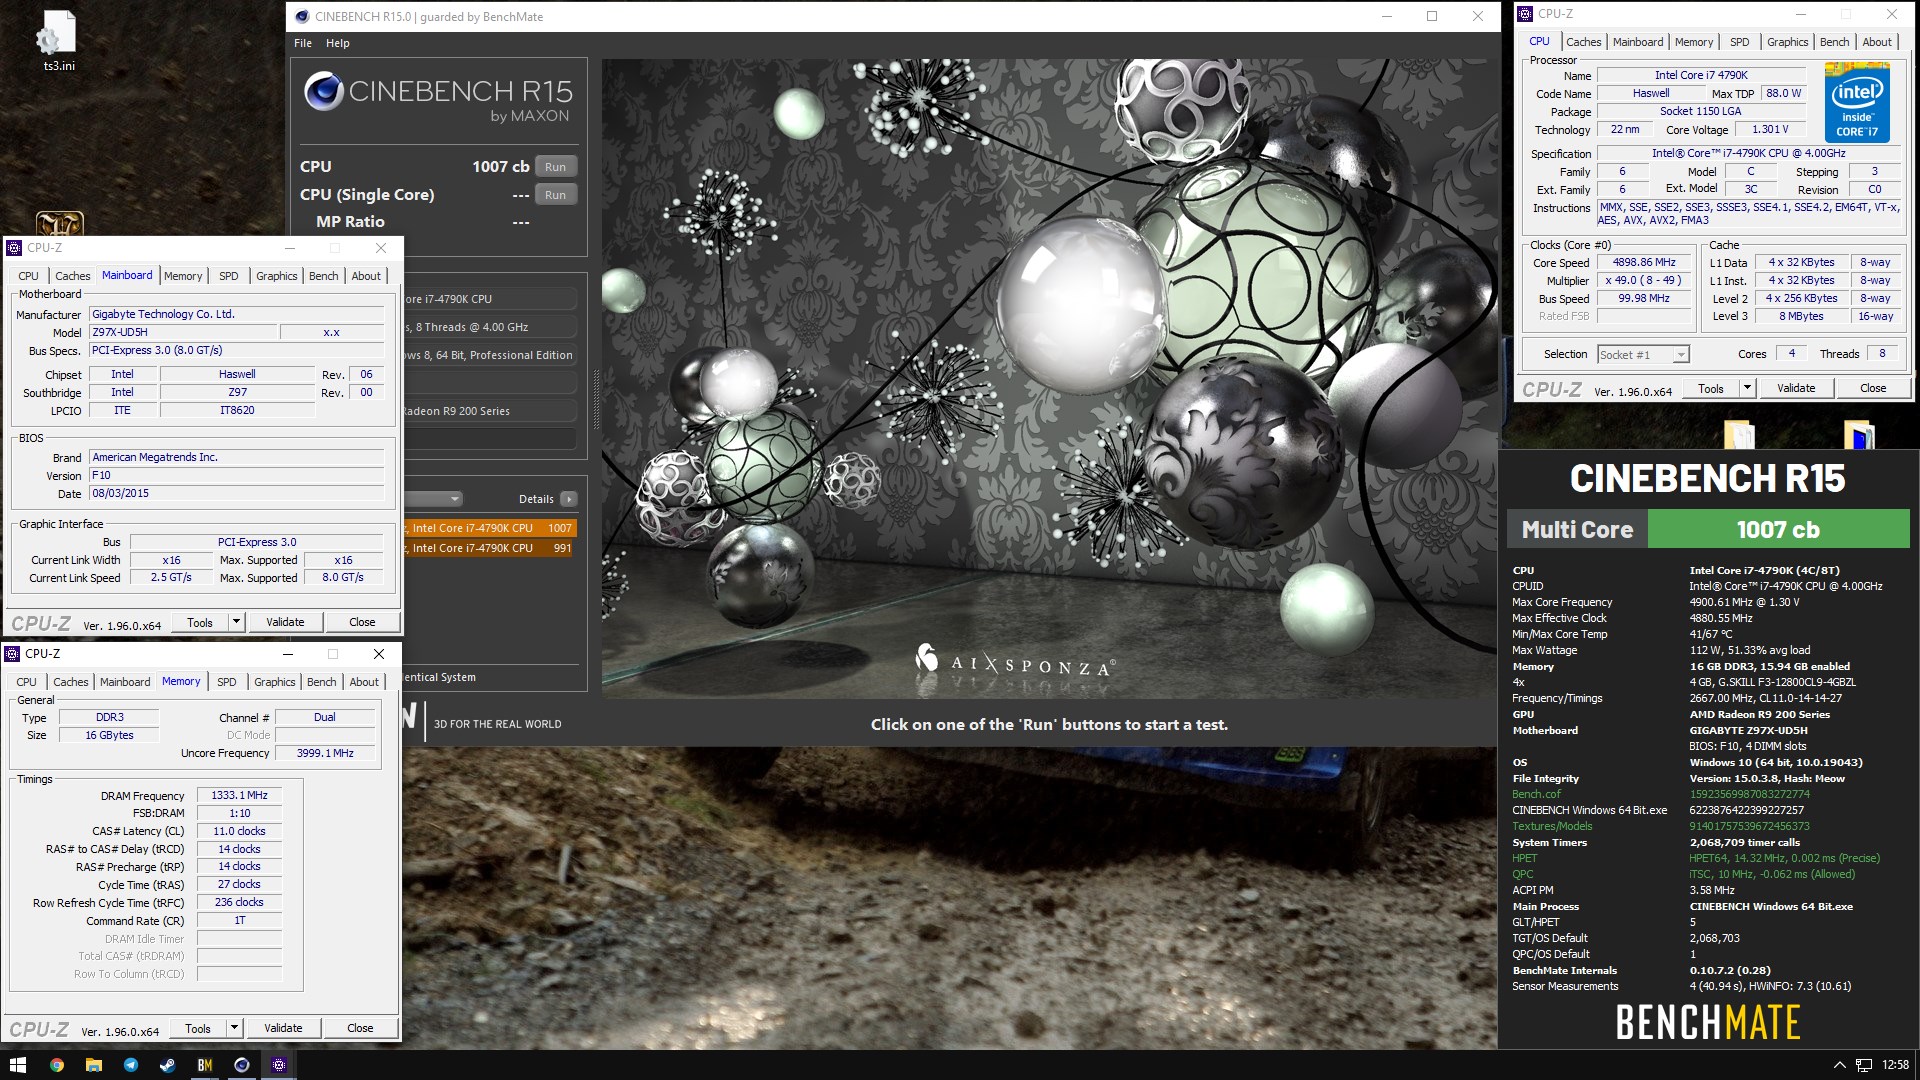Click Bench.cof link in BenchMate panel

pyautogui.click(x=1536, y=794)
